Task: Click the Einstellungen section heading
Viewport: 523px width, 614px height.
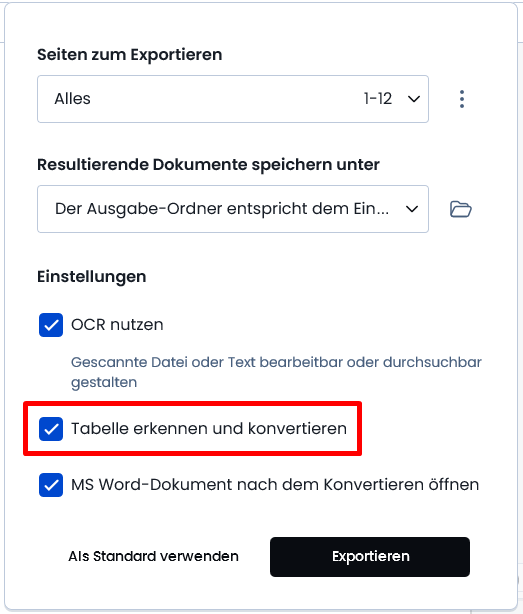Action: [92, 277]
